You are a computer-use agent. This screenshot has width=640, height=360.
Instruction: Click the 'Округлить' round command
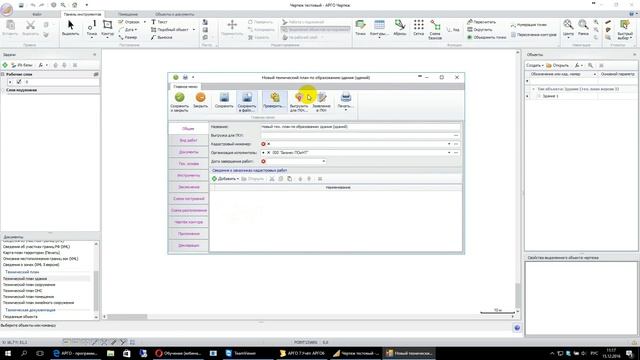480,30
